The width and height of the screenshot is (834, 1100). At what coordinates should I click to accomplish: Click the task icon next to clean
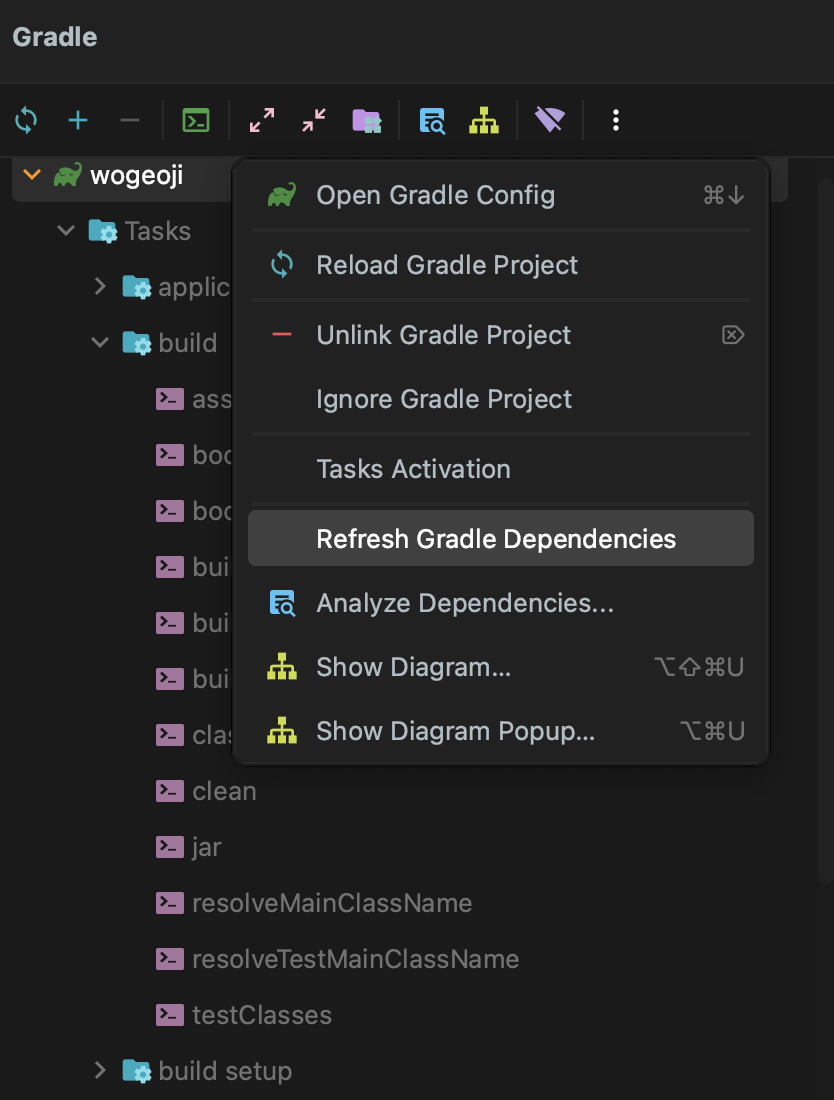tap(170, 791)
